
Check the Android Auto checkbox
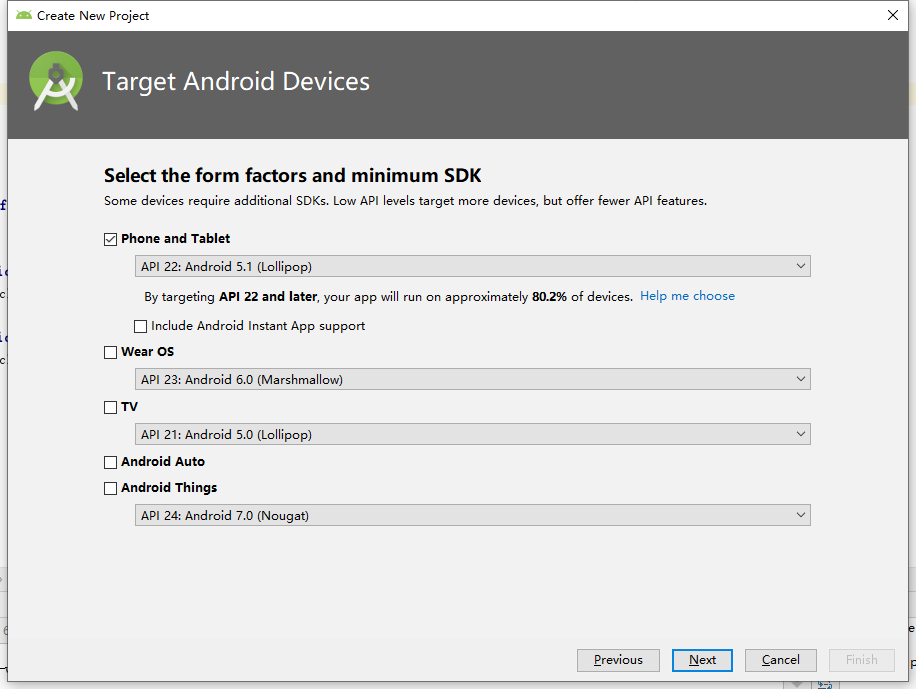[x=110, y=461]
